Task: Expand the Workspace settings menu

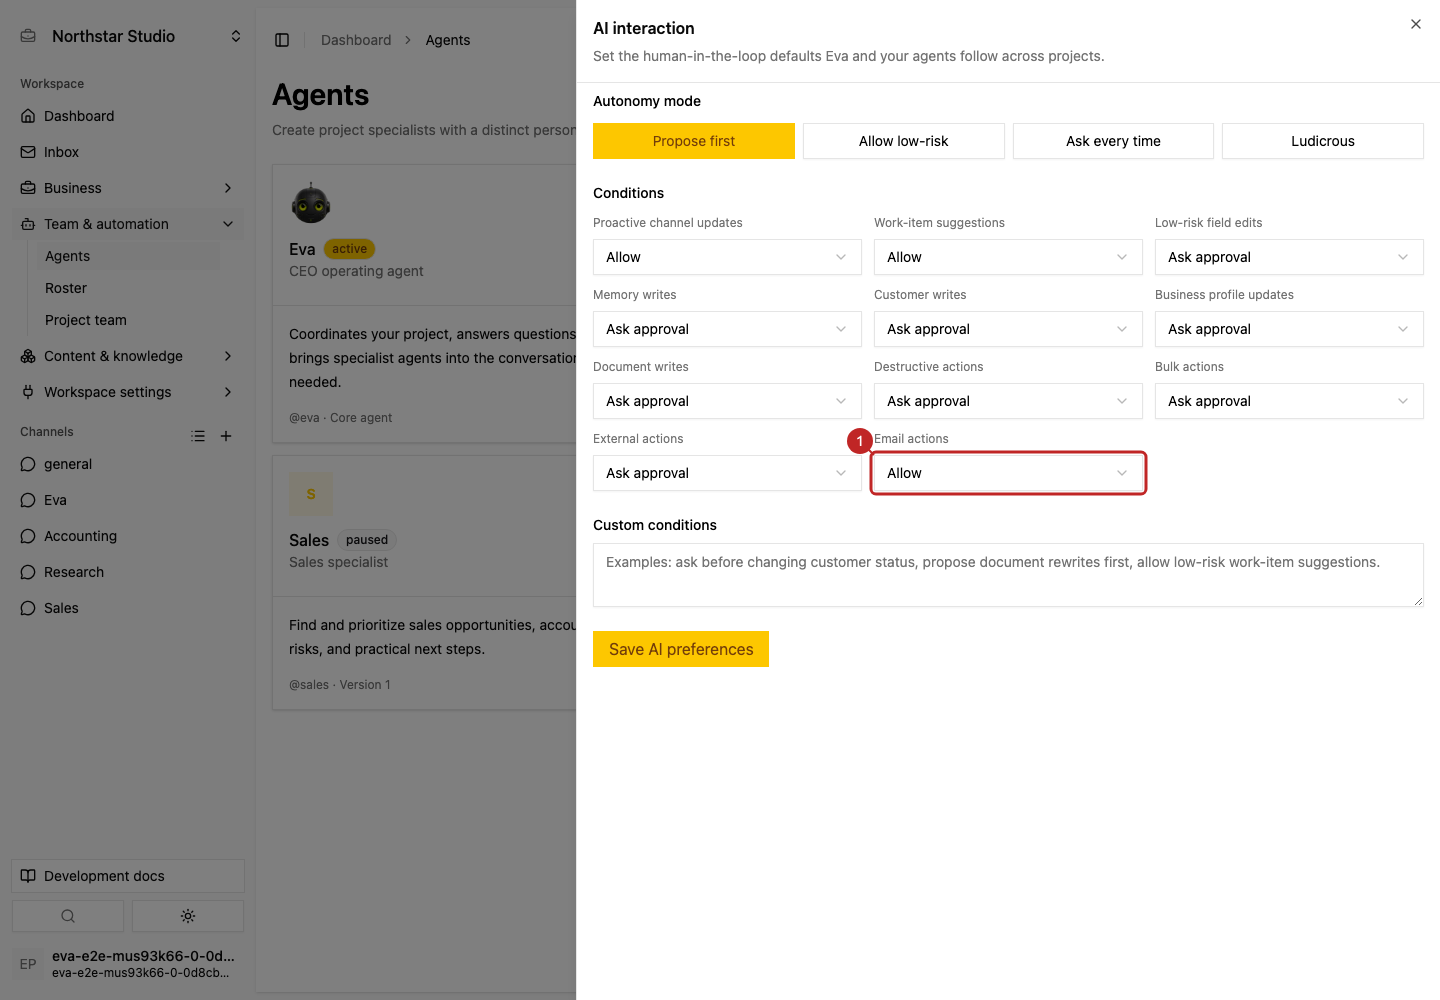Action: [x=128, y=392]
